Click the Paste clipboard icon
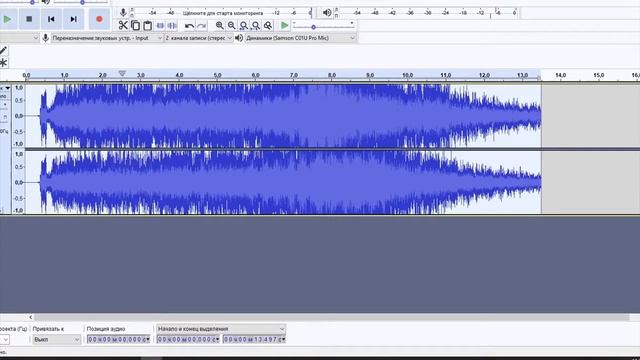640x360 pixels. click(x=148, y=25)
